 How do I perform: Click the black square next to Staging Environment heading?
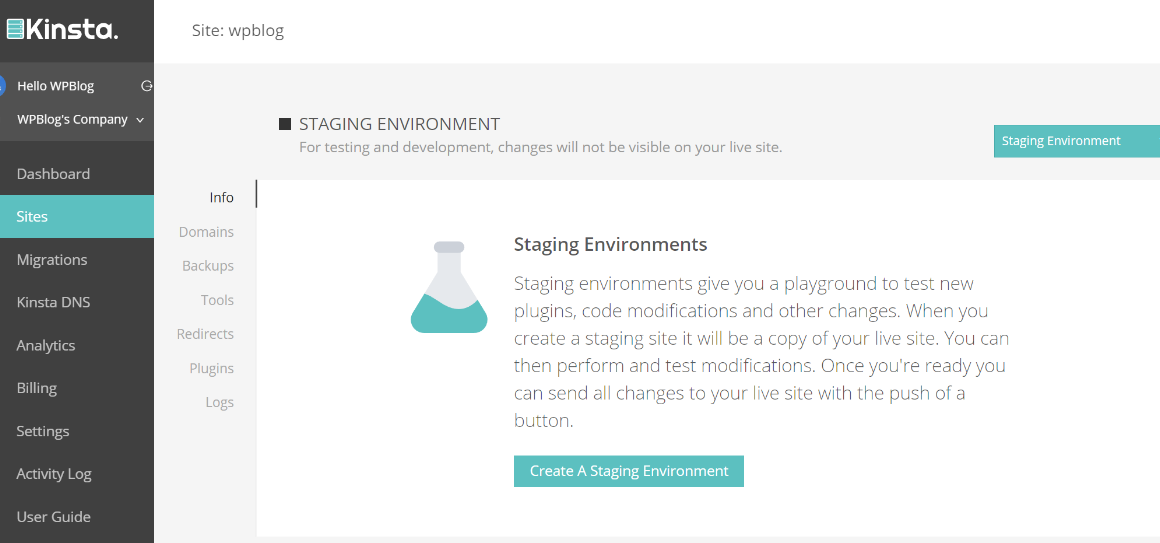pyautogui.click(x=285, y=124)
